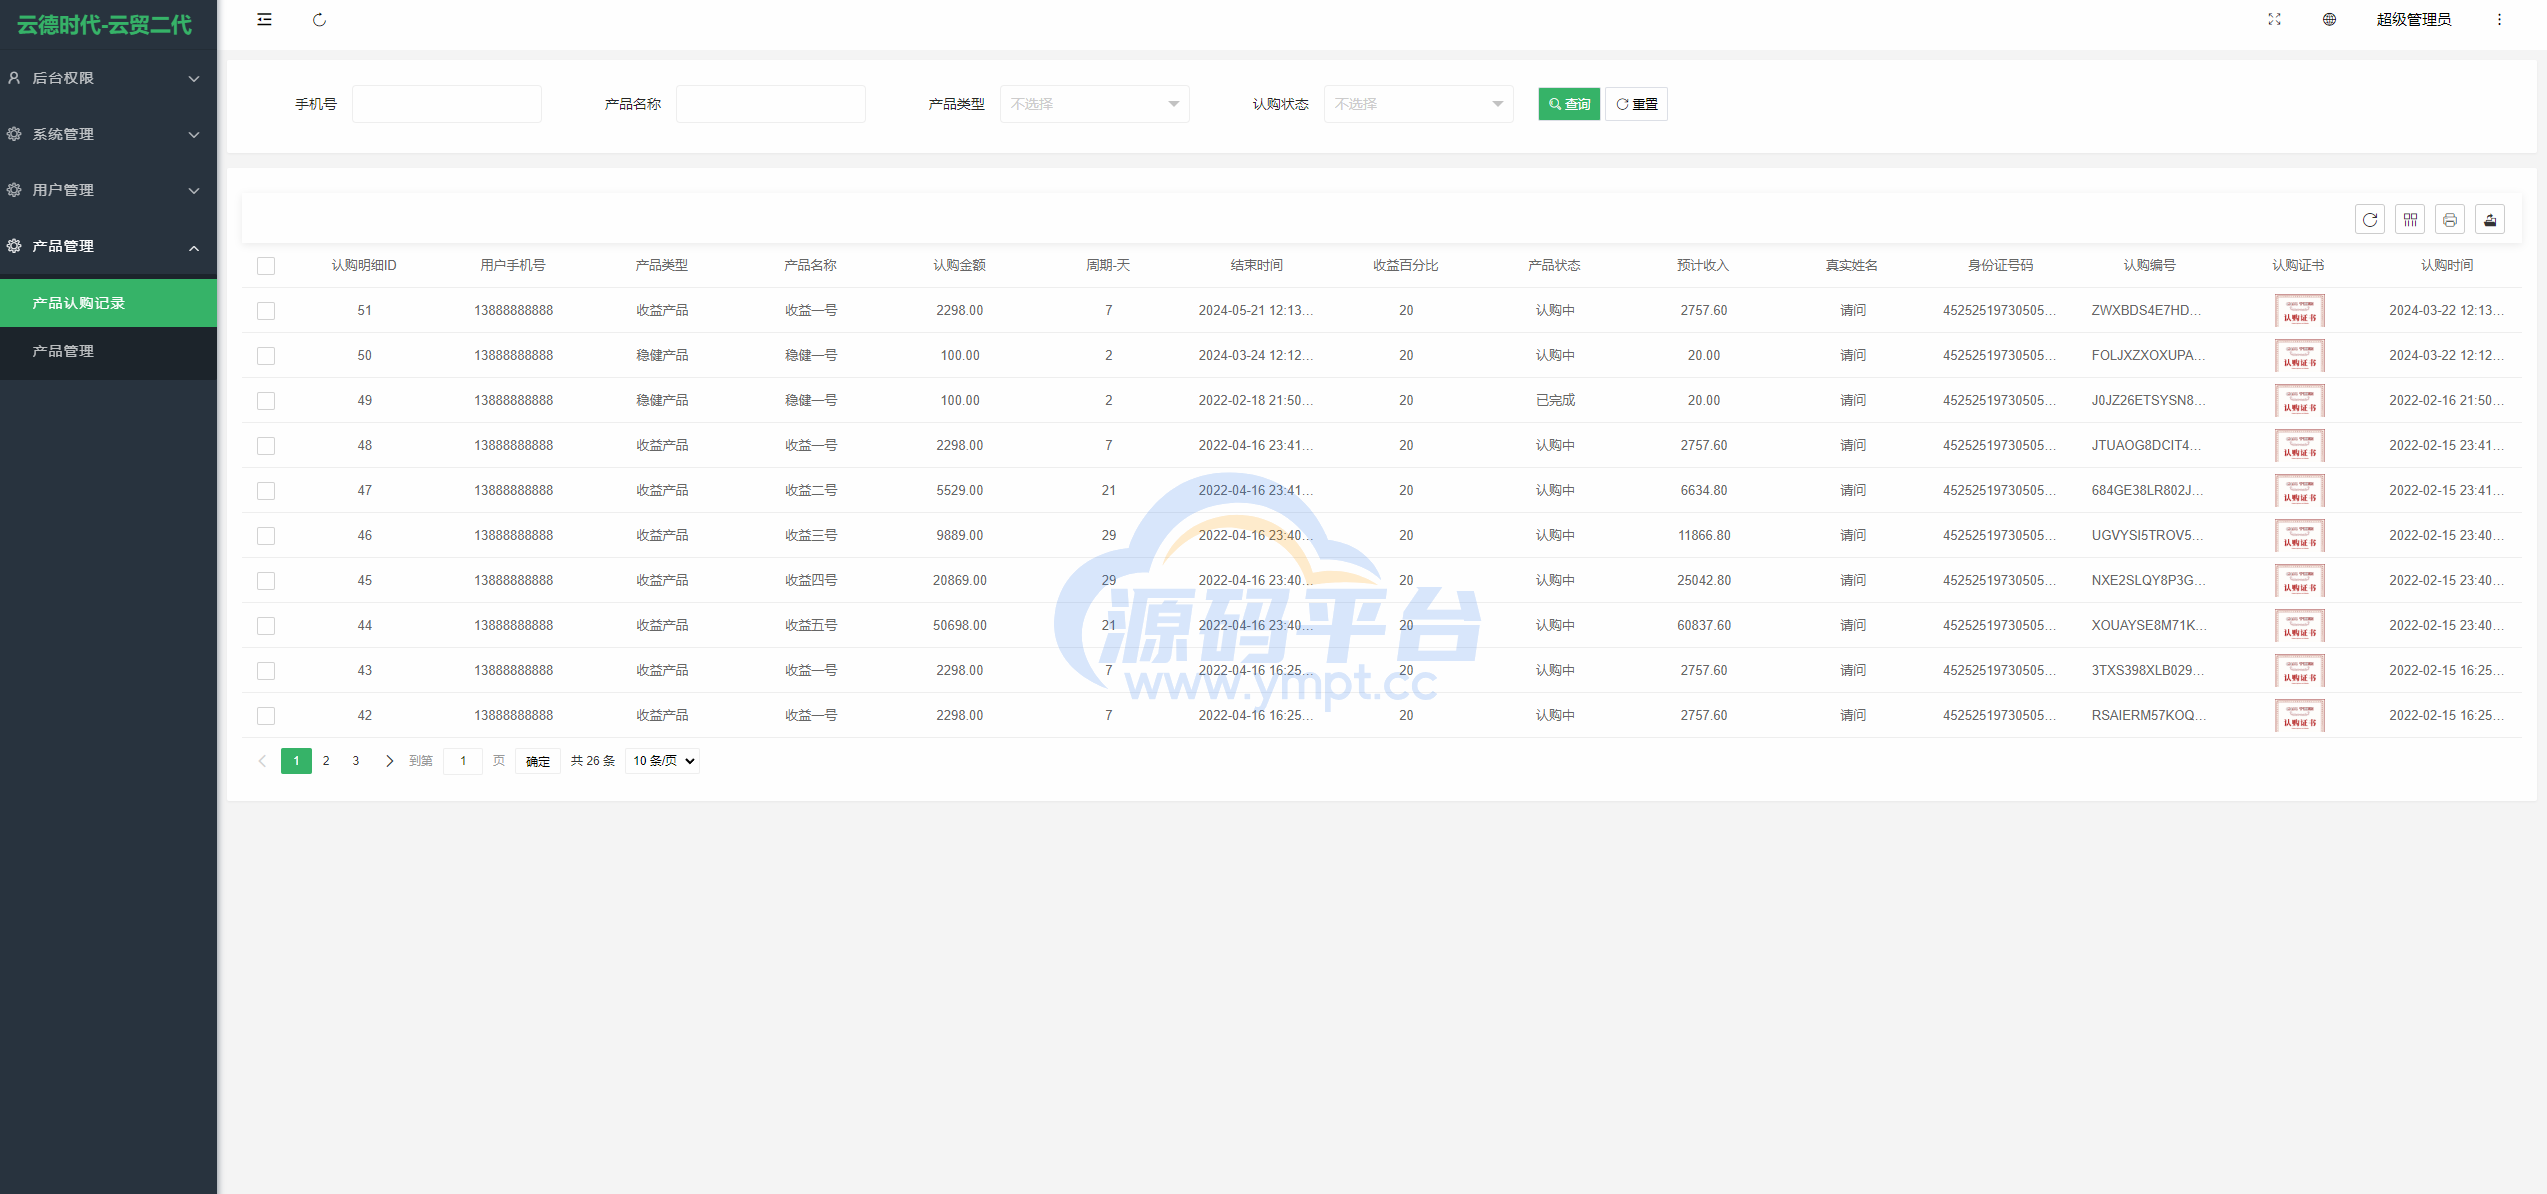Image resolution: width=2547 pixels, height=1194 pixels.
Task: Toggle the select-all header checkbox
Action: 266,266
